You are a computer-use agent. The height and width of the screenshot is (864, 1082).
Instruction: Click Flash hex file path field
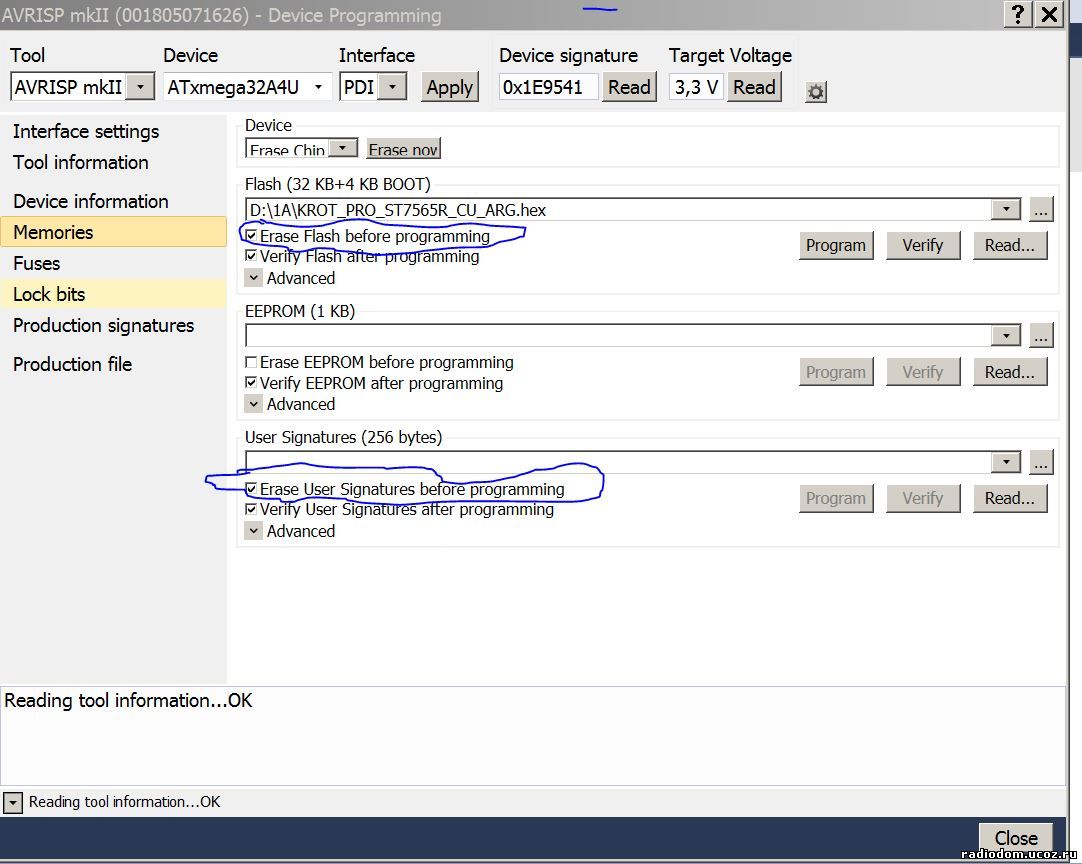tap(618, 209)
